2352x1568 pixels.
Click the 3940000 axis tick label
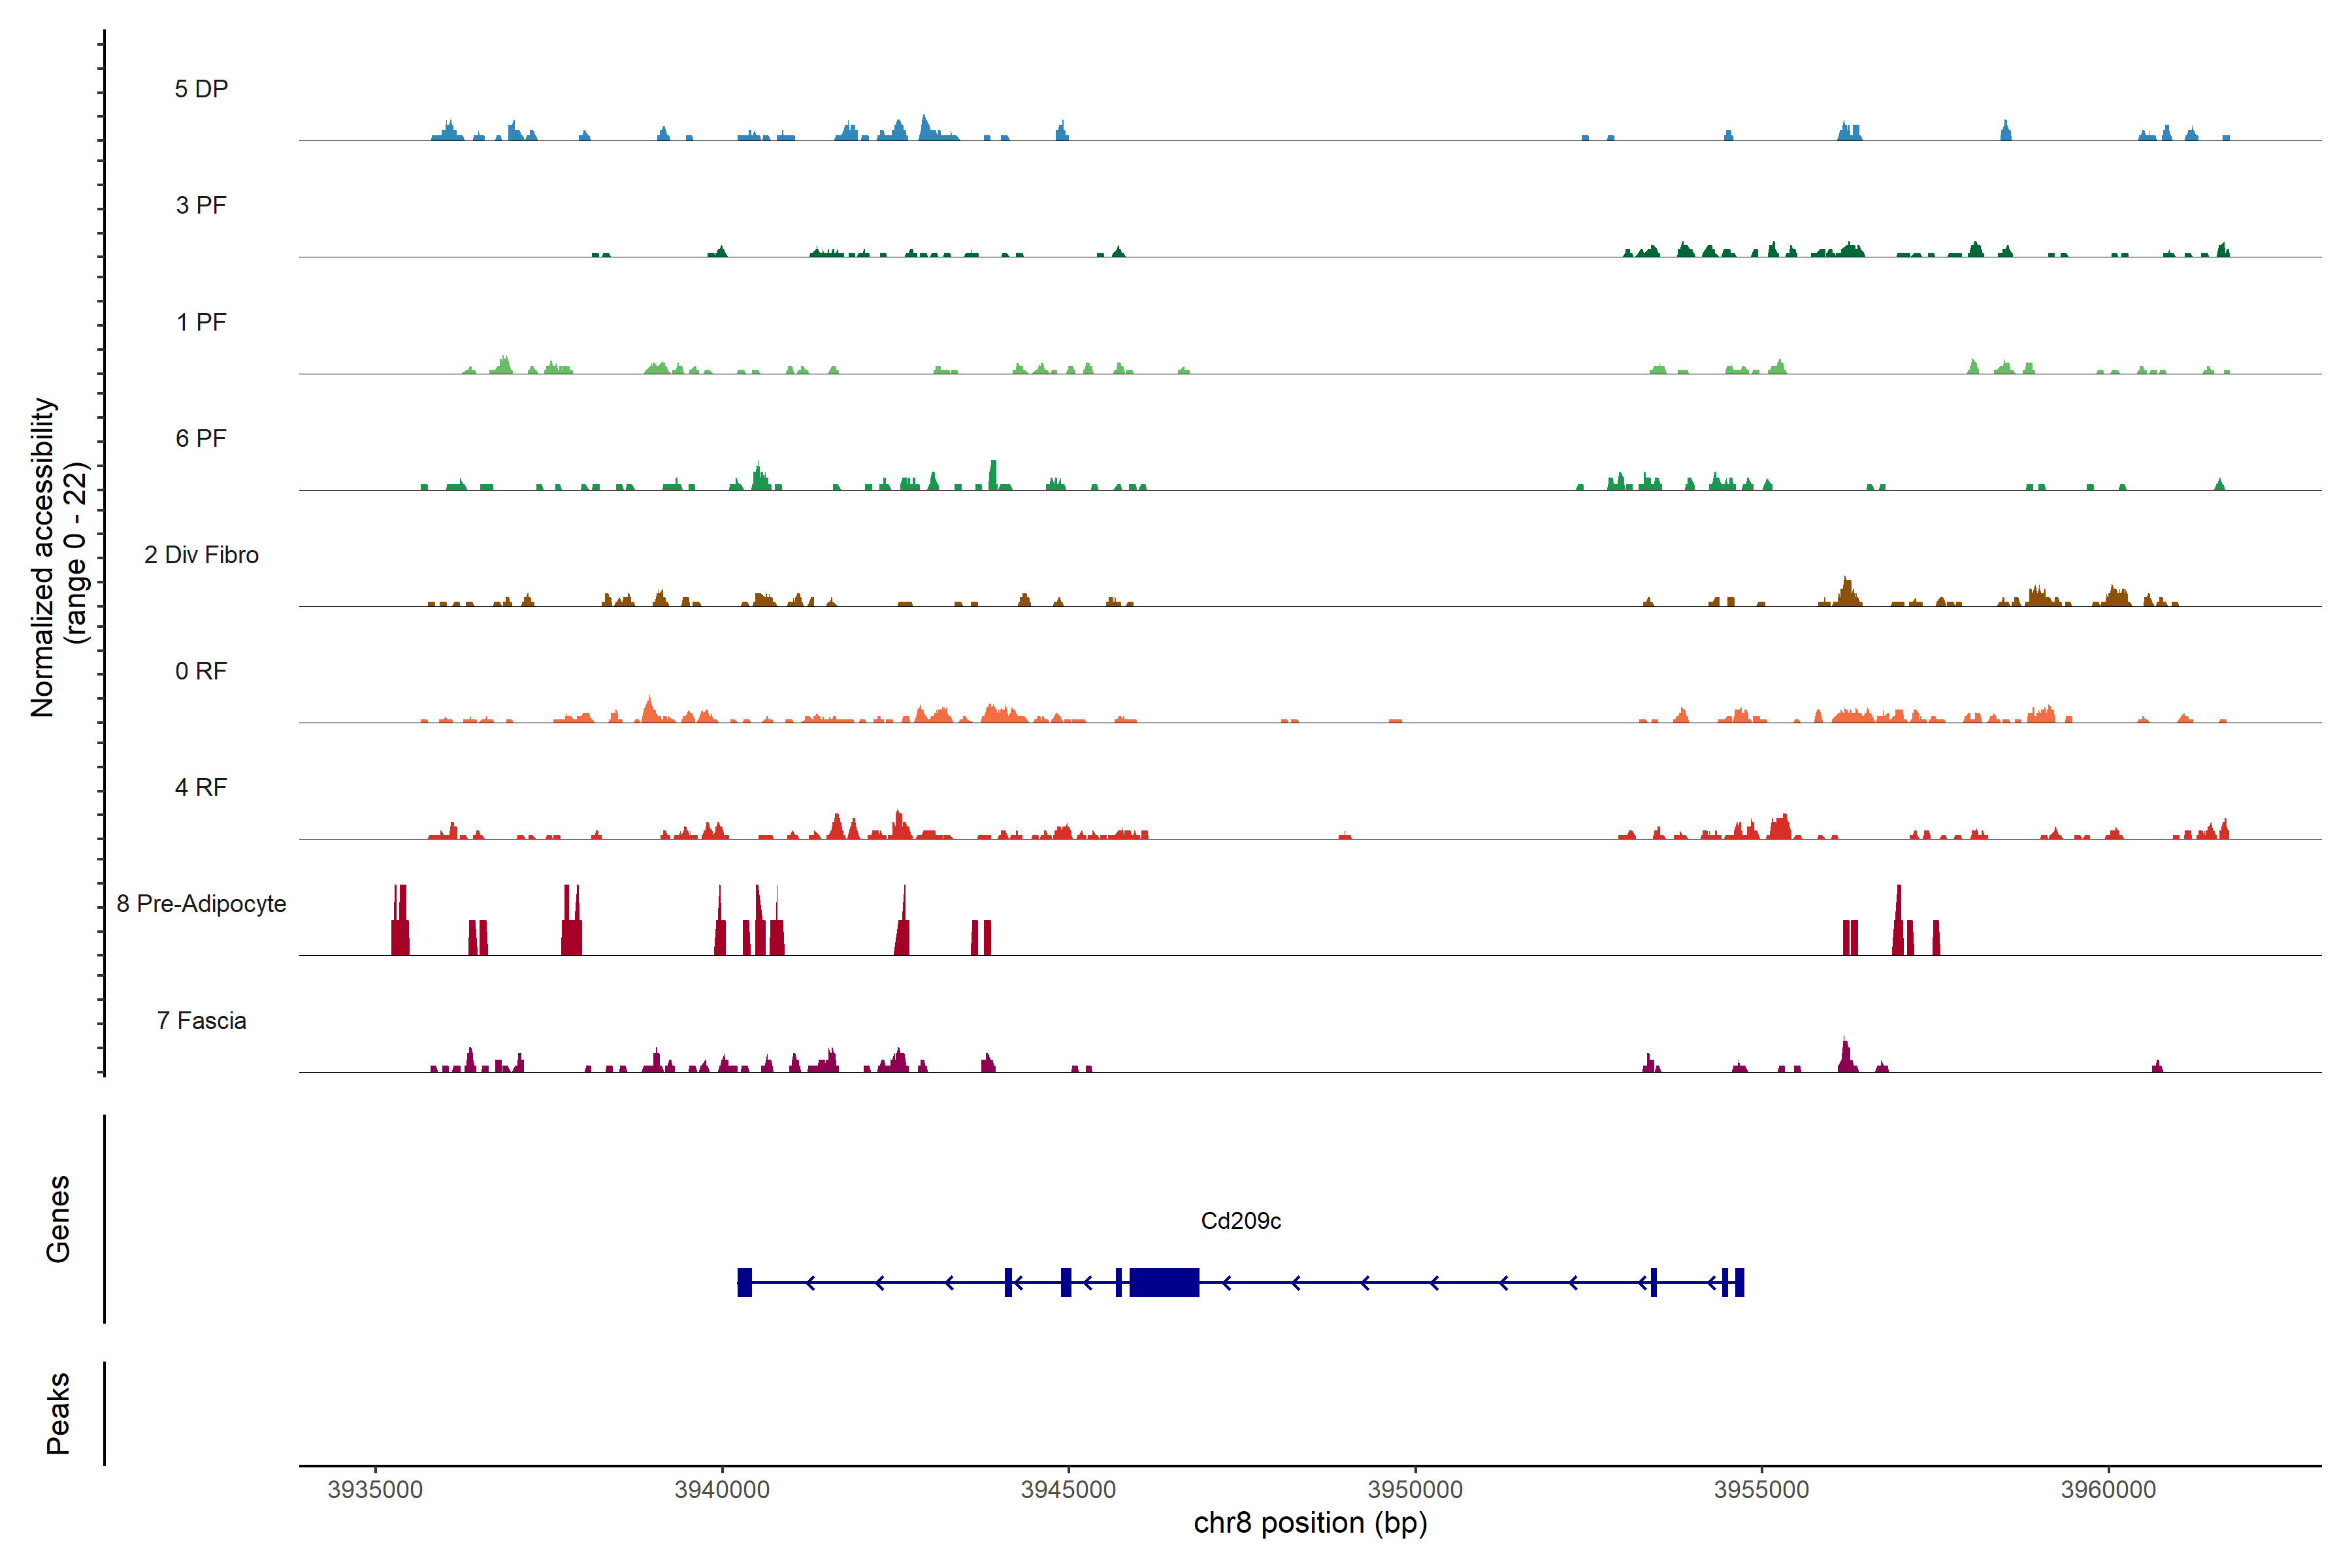[722, 1489]
